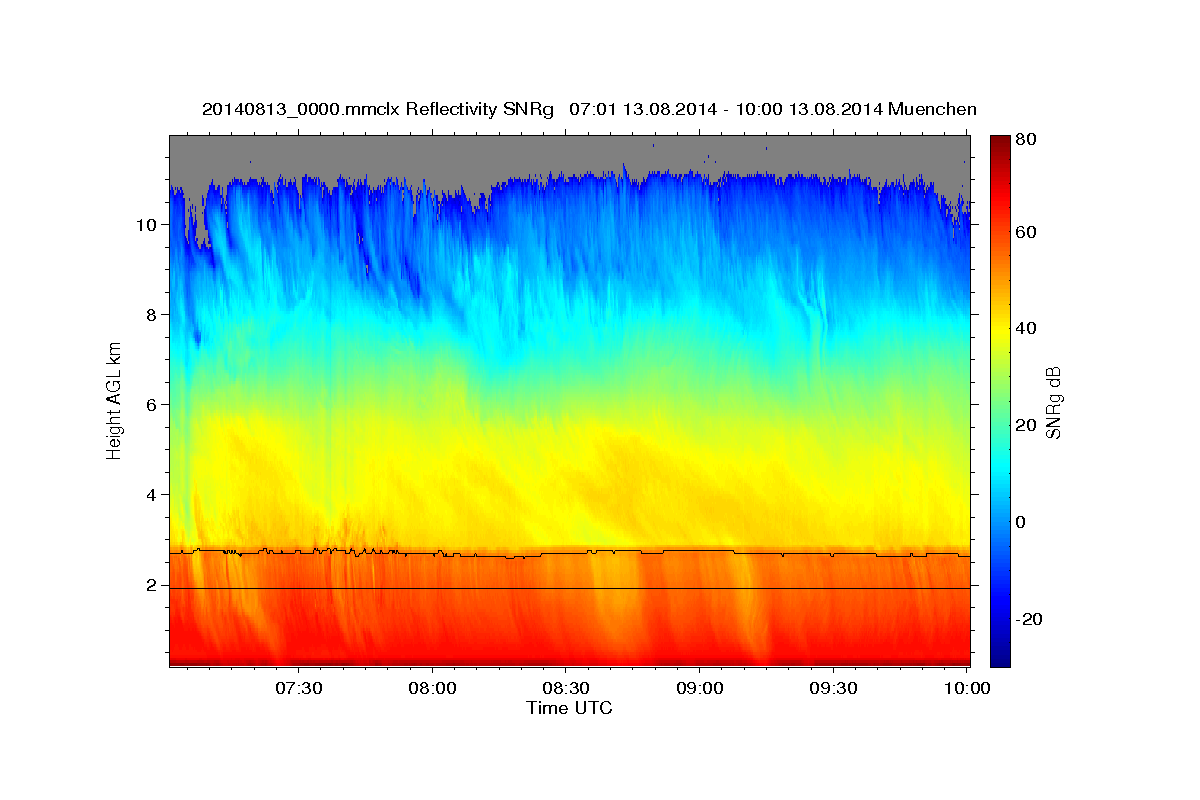The width and height of the screenshot is (1200, 800).
Task: Click the 08:00 time tick label
Action: [433, 688]
